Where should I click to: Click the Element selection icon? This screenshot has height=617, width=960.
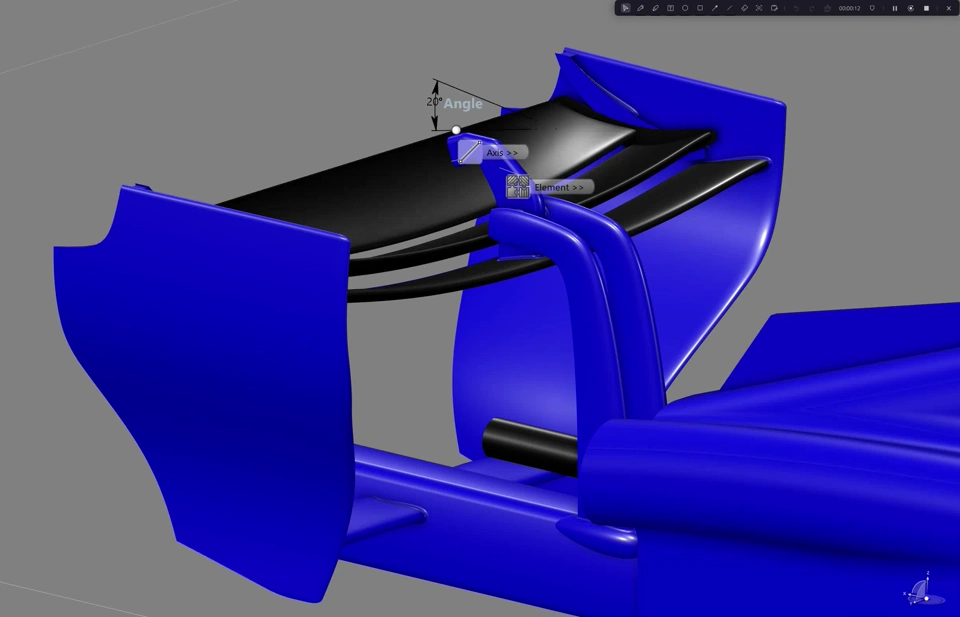(x=518, y=187)
